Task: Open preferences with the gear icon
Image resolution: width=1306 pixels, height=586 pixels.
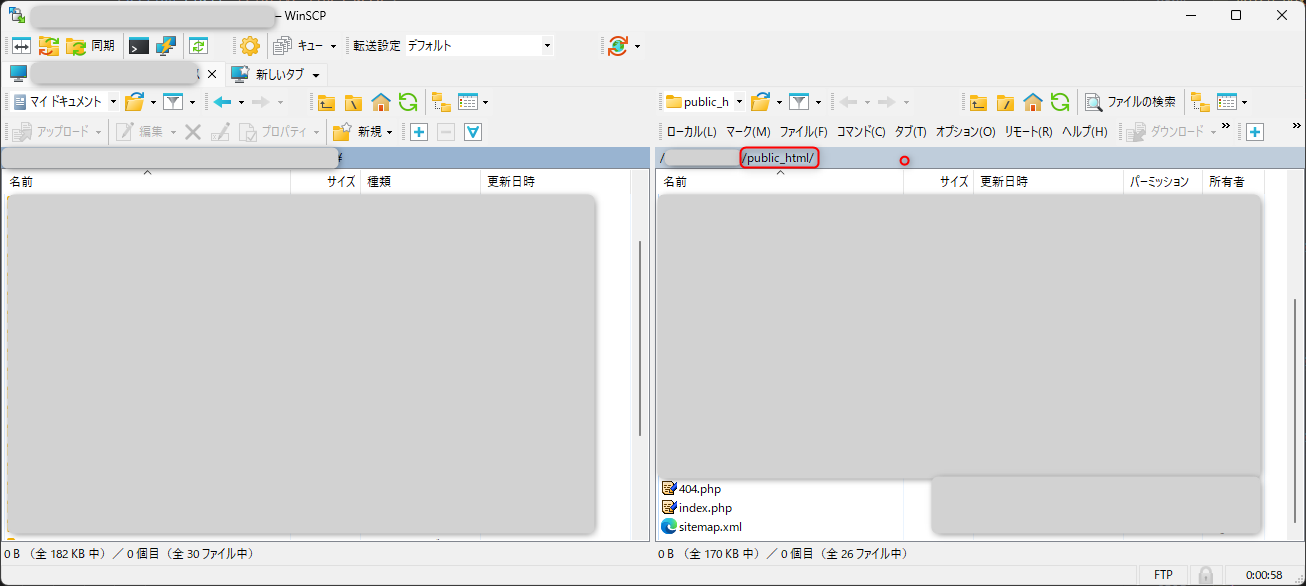Action: [249, 45]
